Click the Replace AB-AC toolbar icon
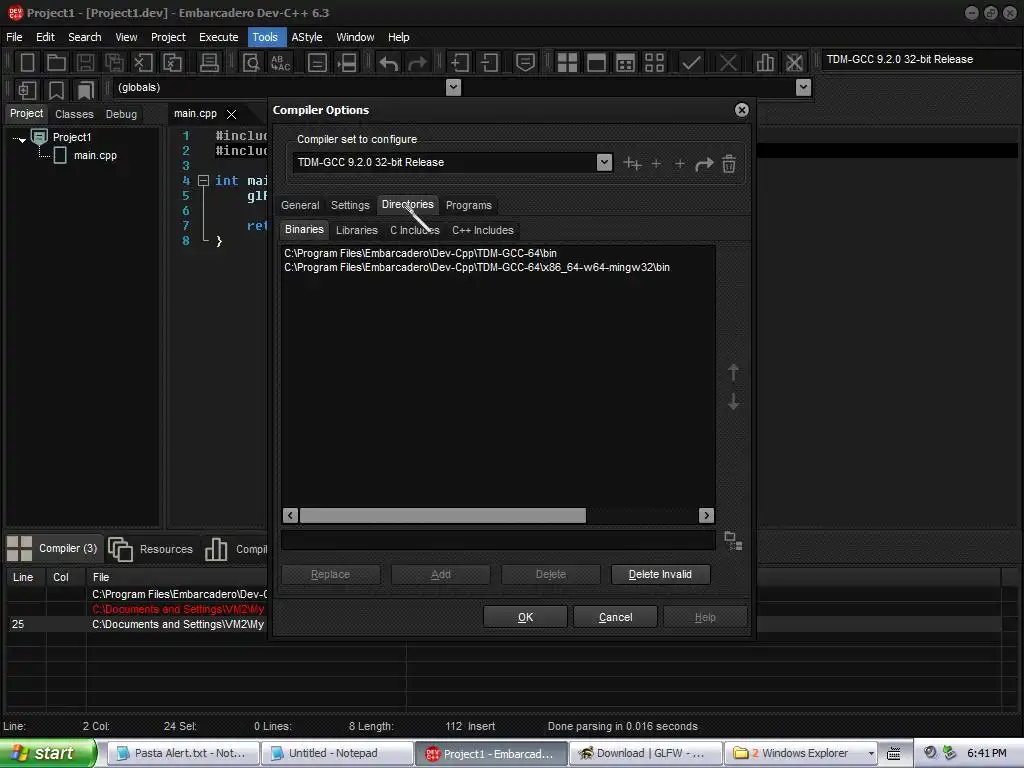The width and height of the screenshot is (1024, 768). tap(280, 63)
